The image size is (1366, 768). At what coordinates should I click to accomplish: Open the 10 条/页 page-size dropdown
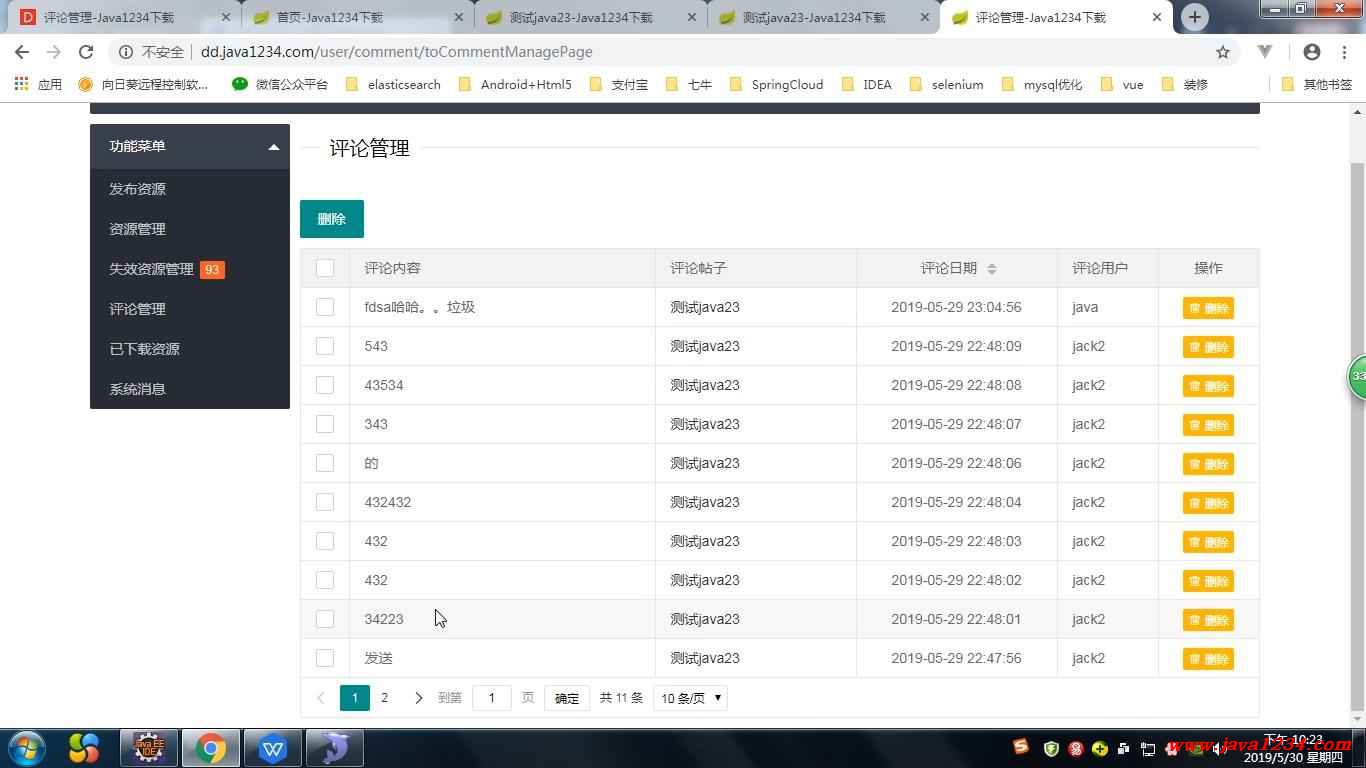(691, 698)
